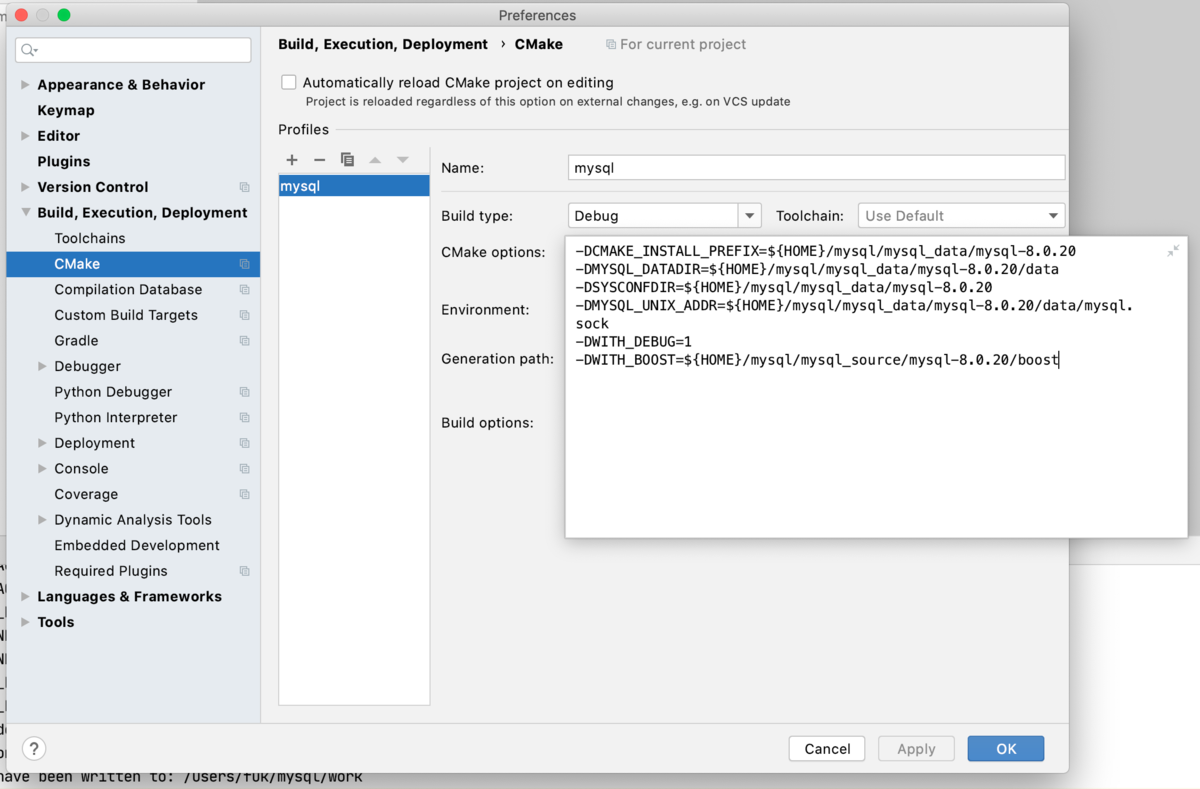Screen dimensions: 1200x789
Task: Enable automatically reload CMake project on editing
Action: tap(289, 82)
